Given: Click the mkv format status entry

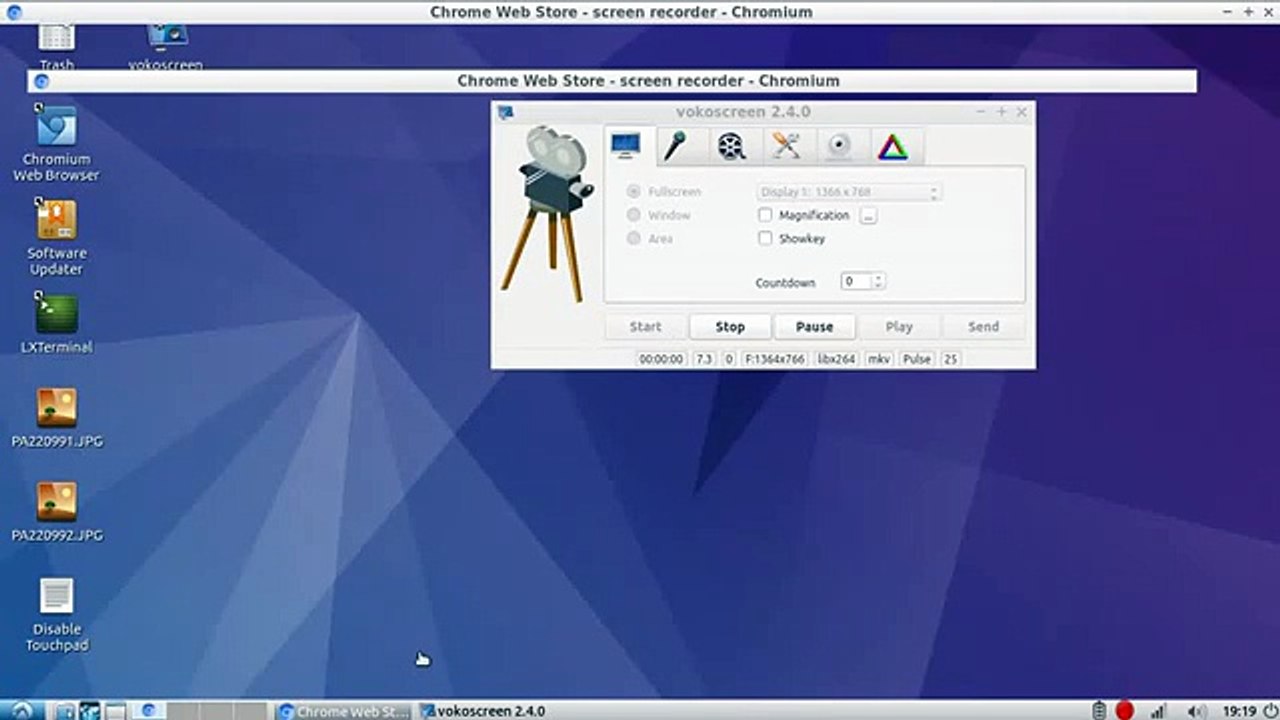Looking at the screenshot, I should point(879,358).
